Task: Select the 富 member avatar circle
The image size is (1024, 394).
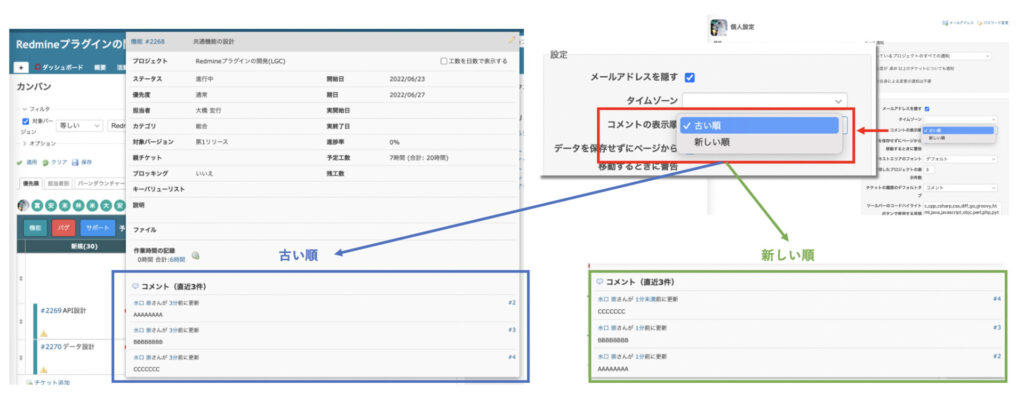Action: click(x=38, y=205)
